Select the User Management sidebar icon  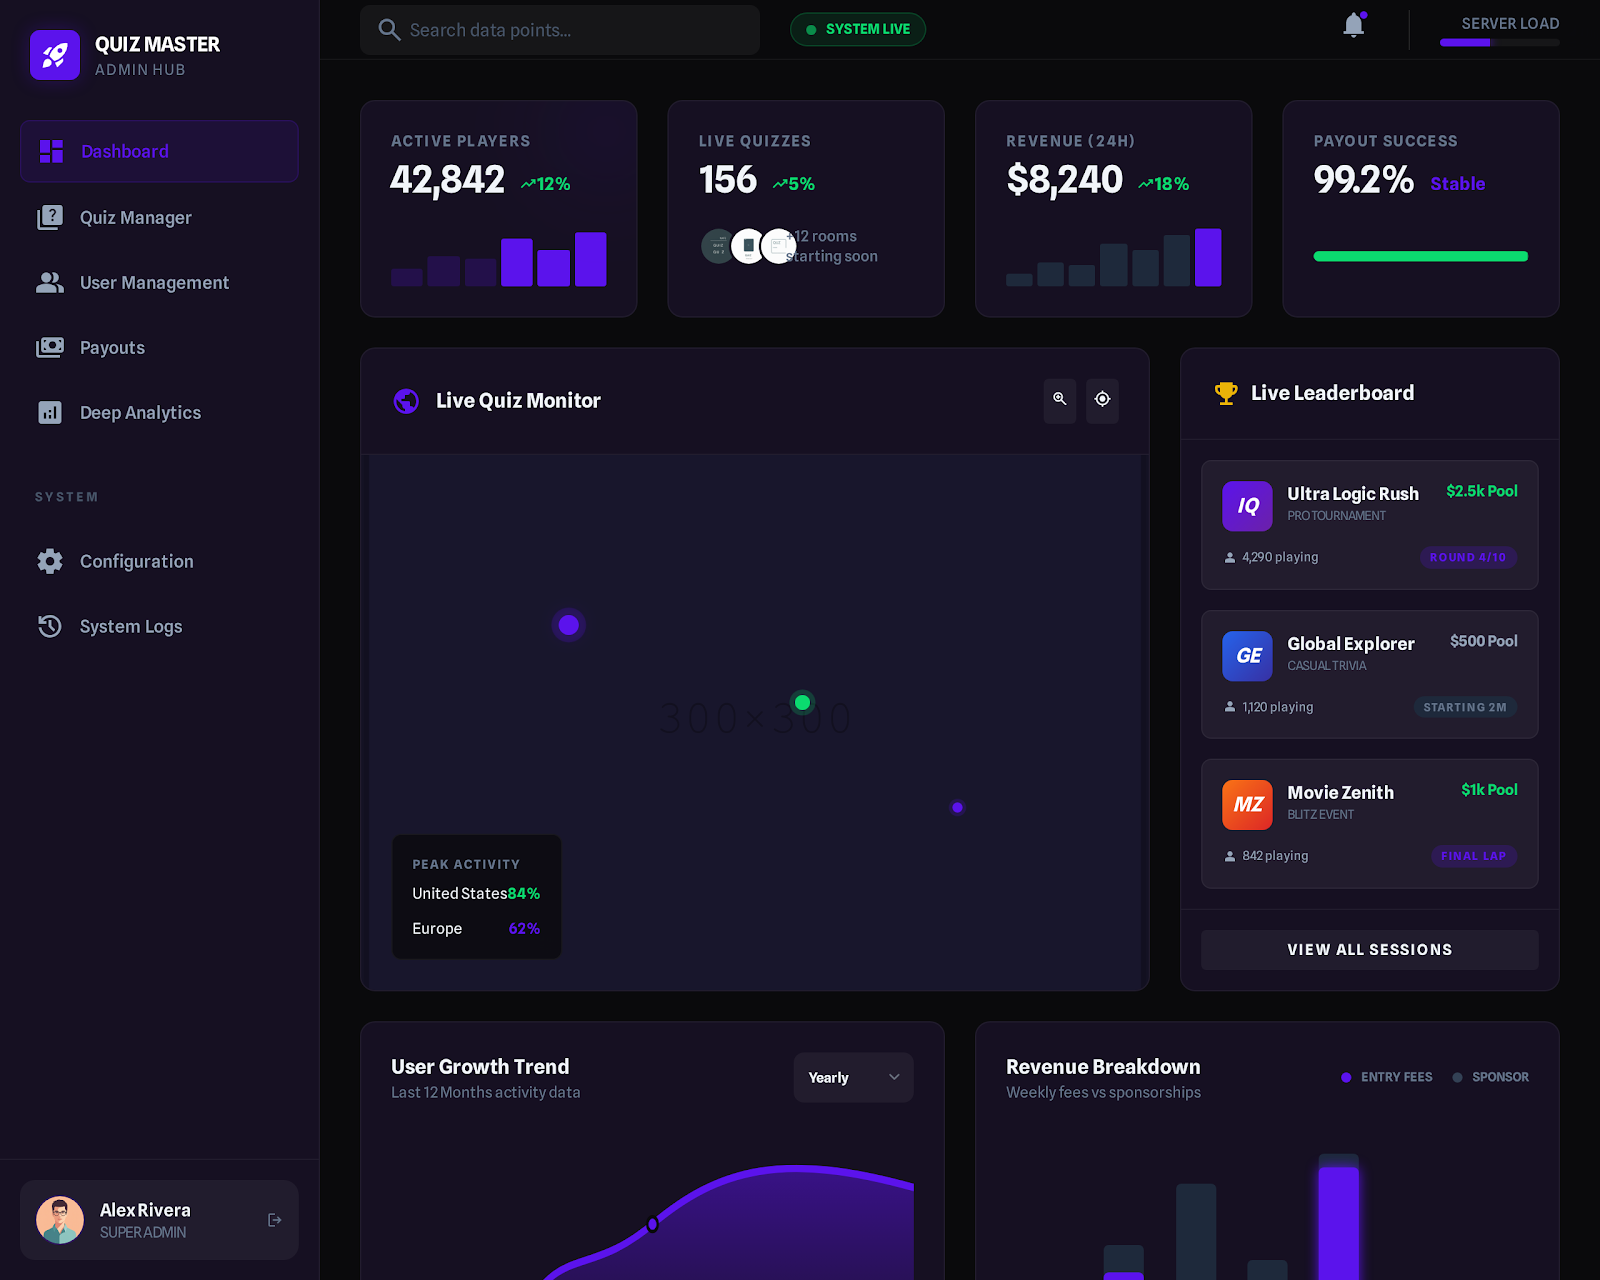(50, 282)
